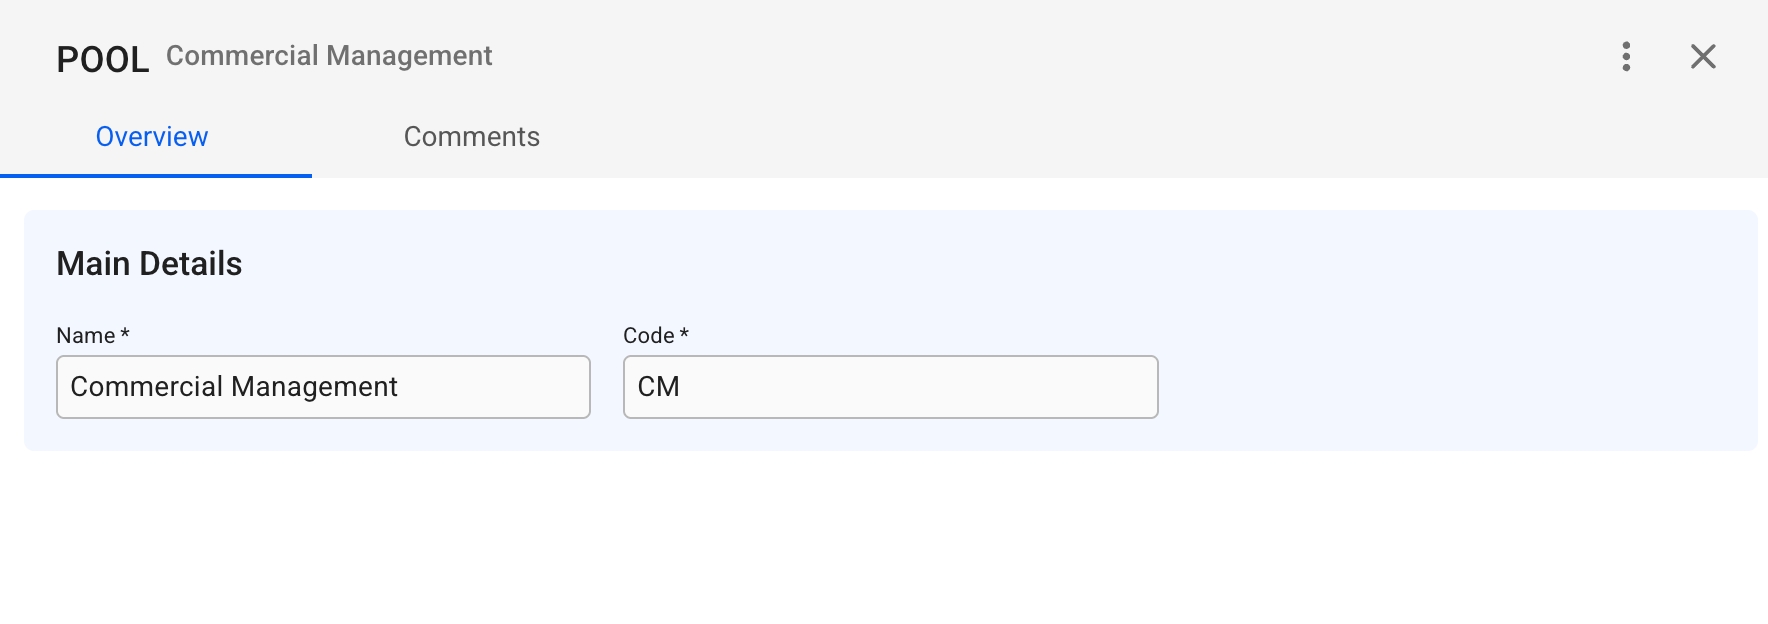Click the Code field label
The height and width of the screenshot is (624, 1768).
pos(649,336)
